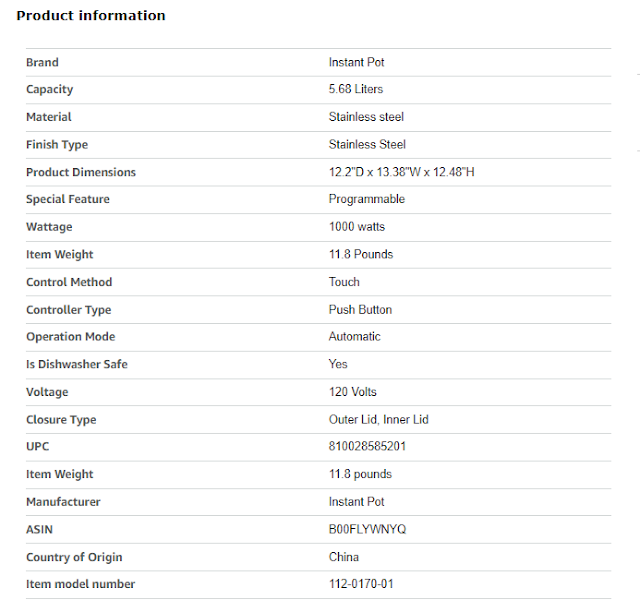This screenshot has width=640, height=600.
Task: Click the Is Dishwasher Safe label
Action: 77,364
